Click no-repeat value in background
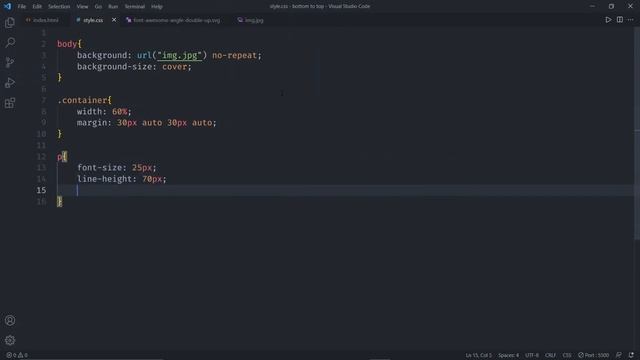Screen dimensions: 640x360 click(234, 55)
